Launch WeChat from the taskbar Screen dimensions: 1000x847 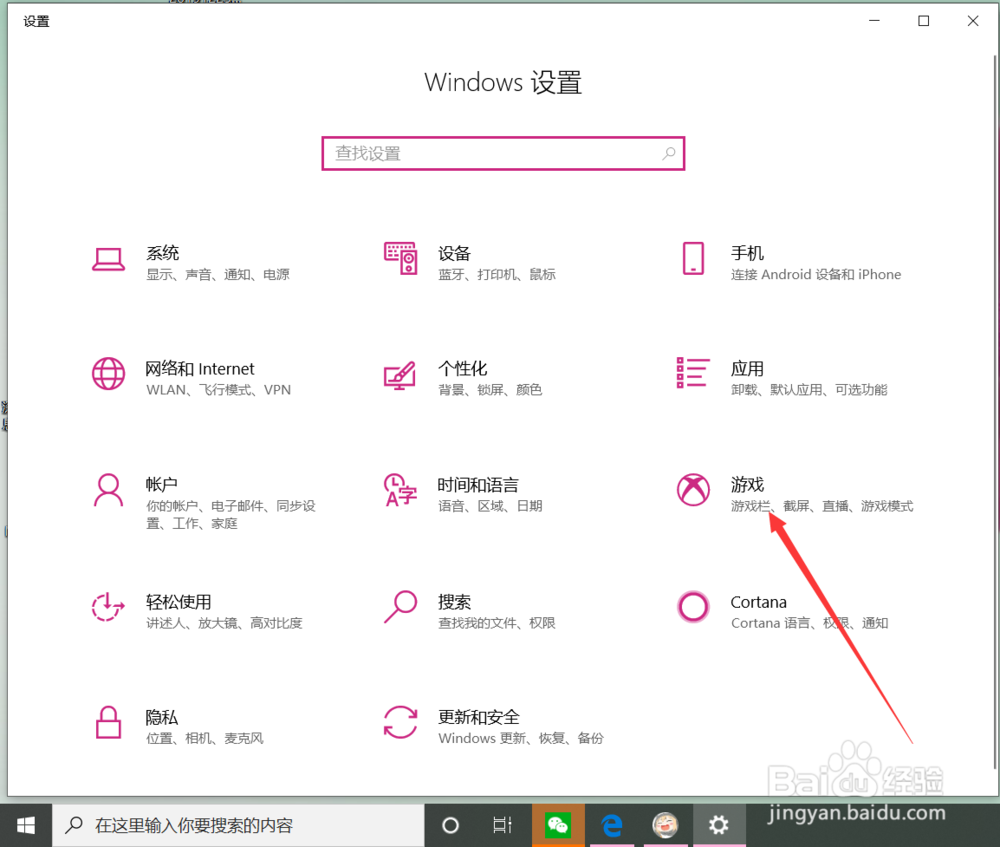point(559,825)
